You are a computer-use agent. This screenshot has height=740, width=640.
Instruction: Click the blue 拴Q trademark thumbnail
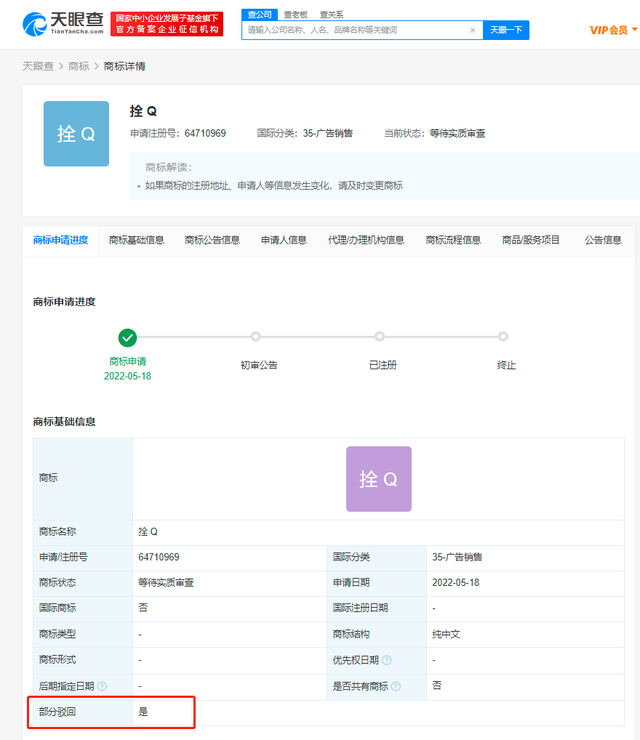[76, 134]
